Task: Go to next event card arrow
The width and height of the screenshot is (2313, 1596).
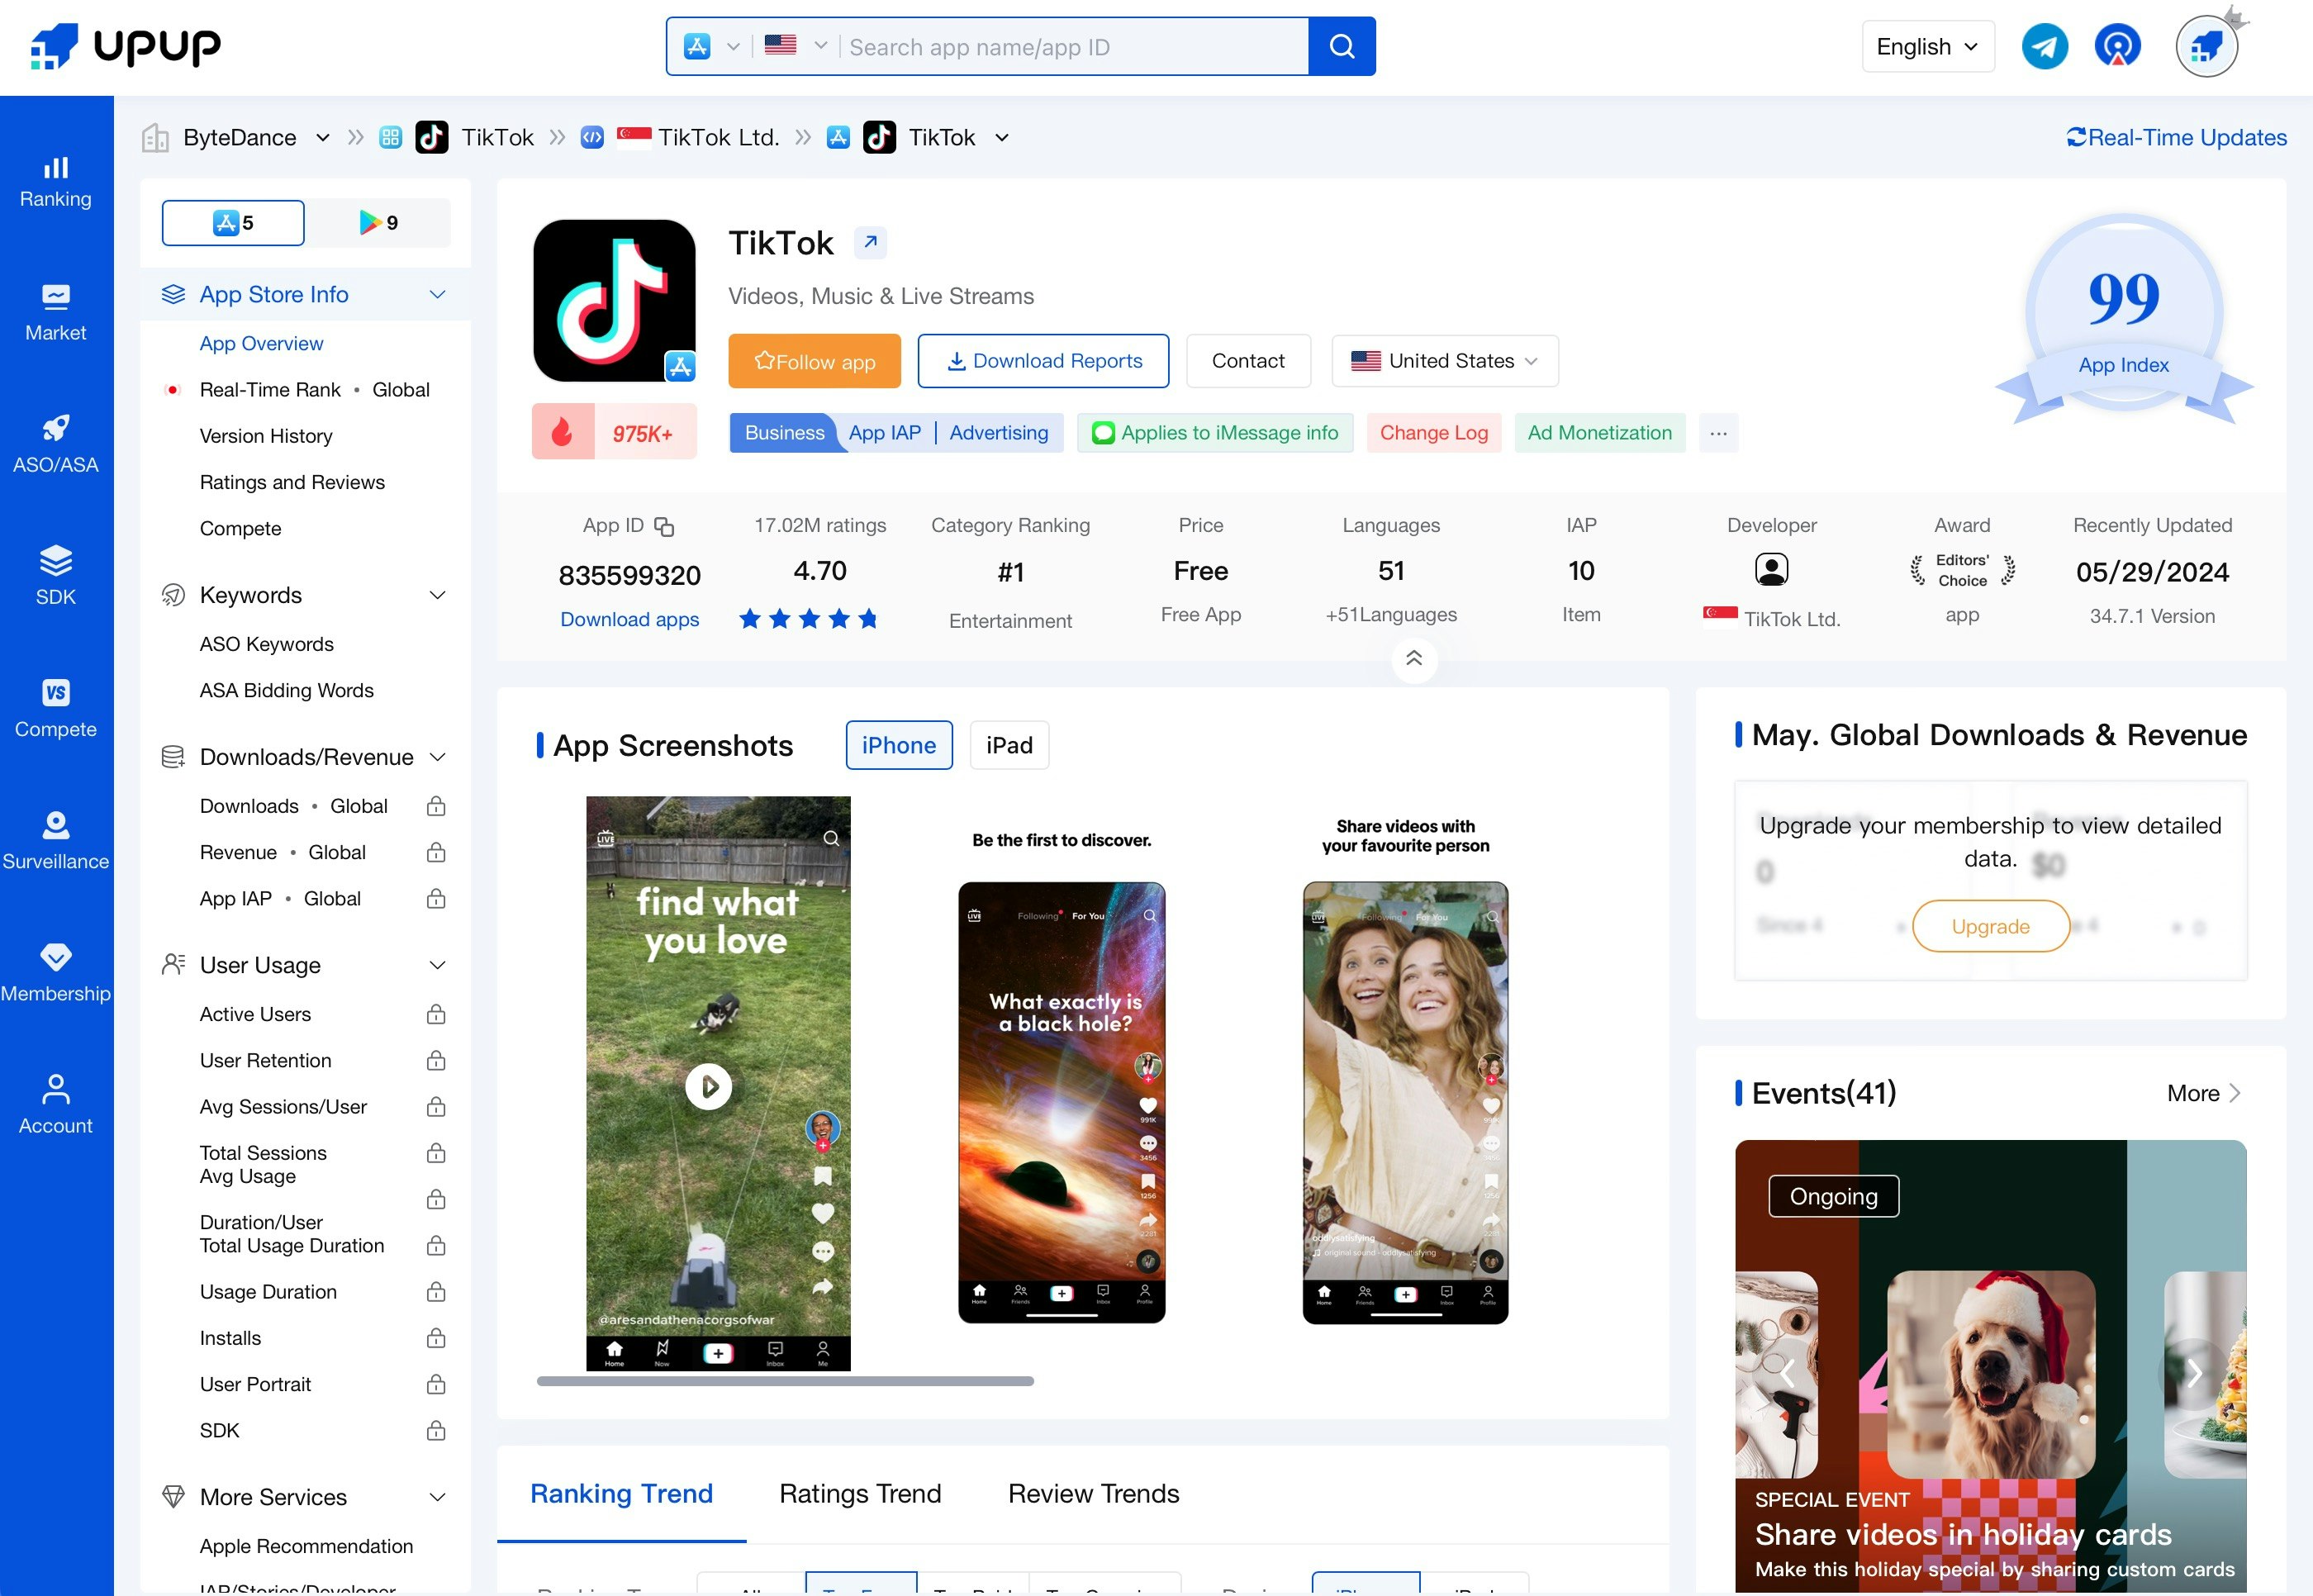Action: tap(2194, 1374)
